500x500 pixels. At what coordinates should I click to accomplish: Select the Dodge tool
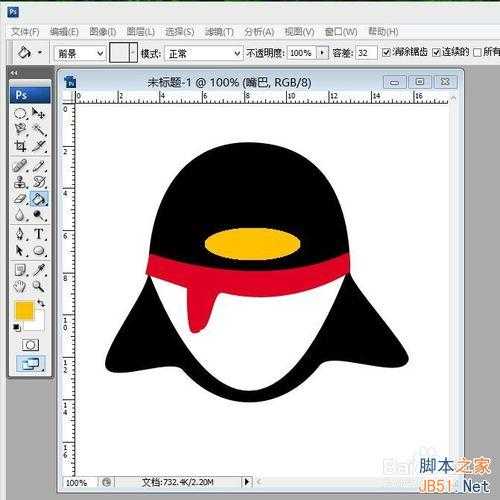39,215
